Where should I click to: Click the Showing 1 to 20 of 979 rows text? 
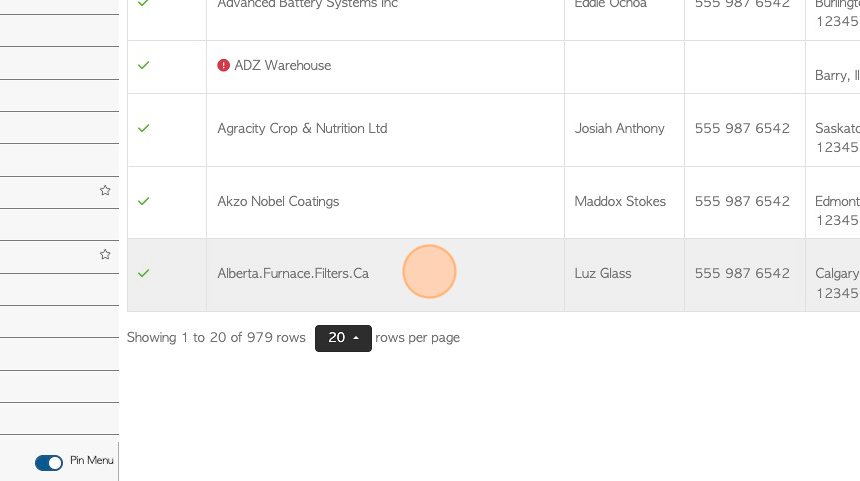pyautogui.click(x=216, y=337)
